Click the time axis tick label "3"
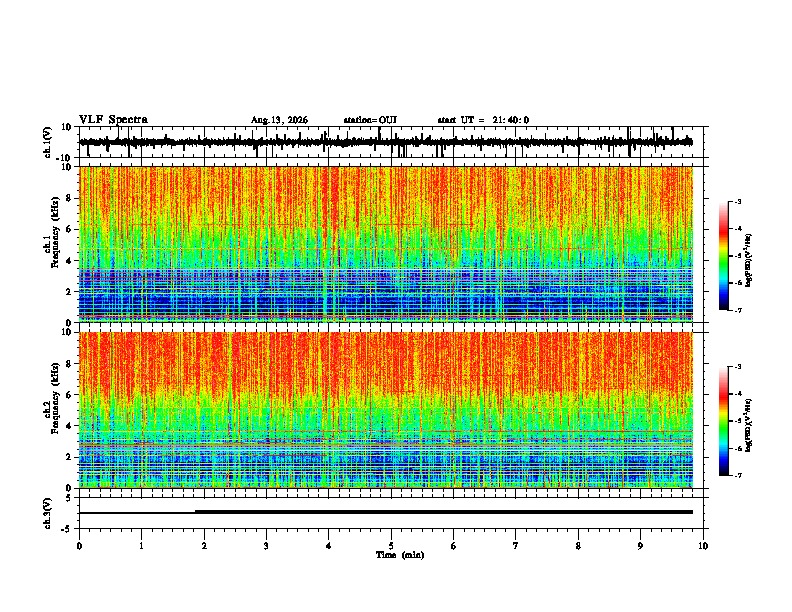Screen dimensions: 792x612 pyautogui.click(x=266, y=546)
